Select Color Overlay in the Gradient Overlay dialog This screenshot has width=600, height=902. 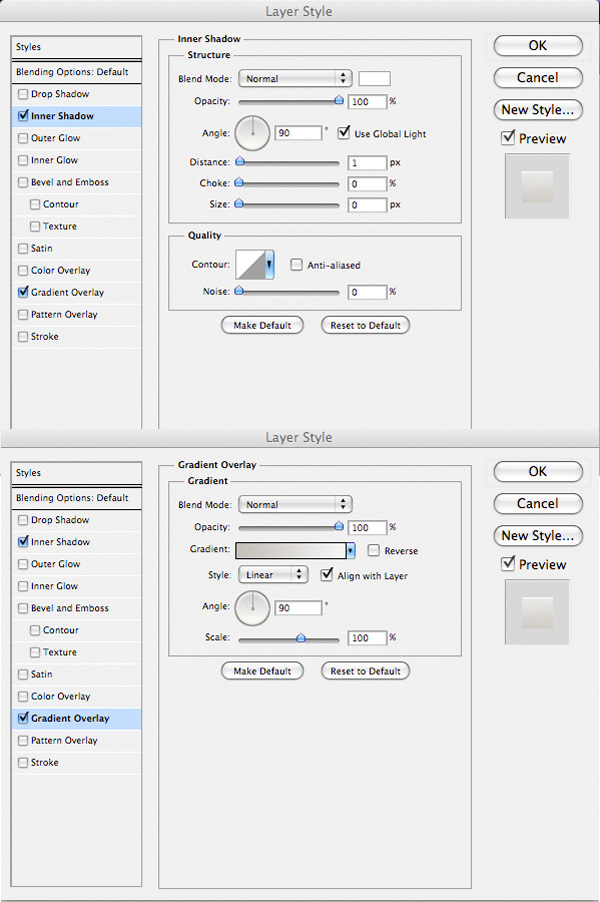77,696
